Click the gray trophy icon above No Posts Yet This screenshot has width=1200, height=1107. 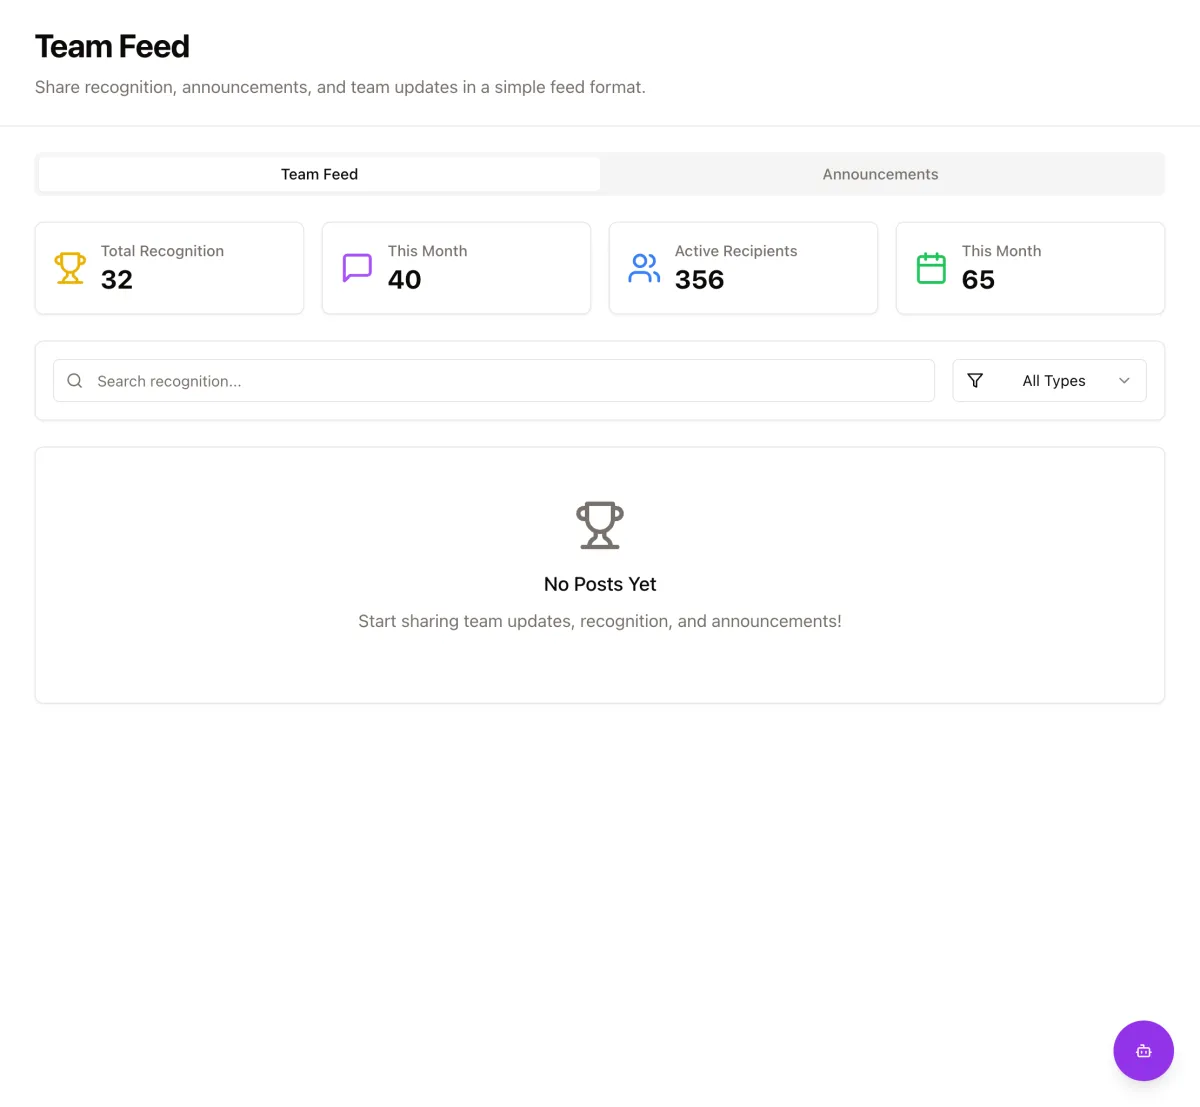tap(600, 525)
